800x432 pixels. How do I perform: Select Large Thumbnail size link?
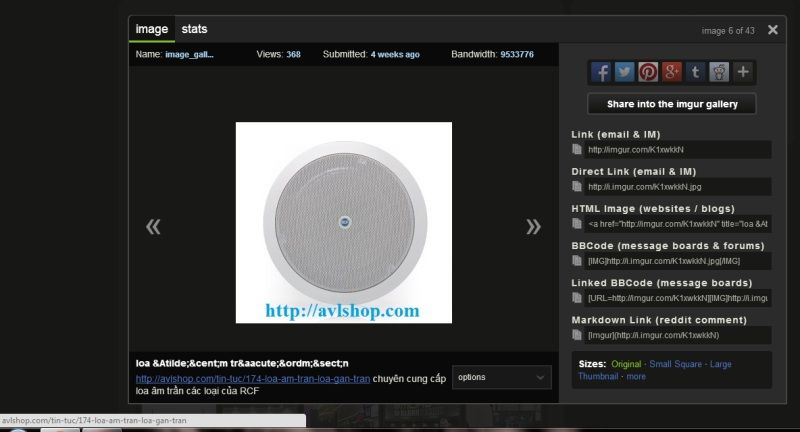click(655, 370)
